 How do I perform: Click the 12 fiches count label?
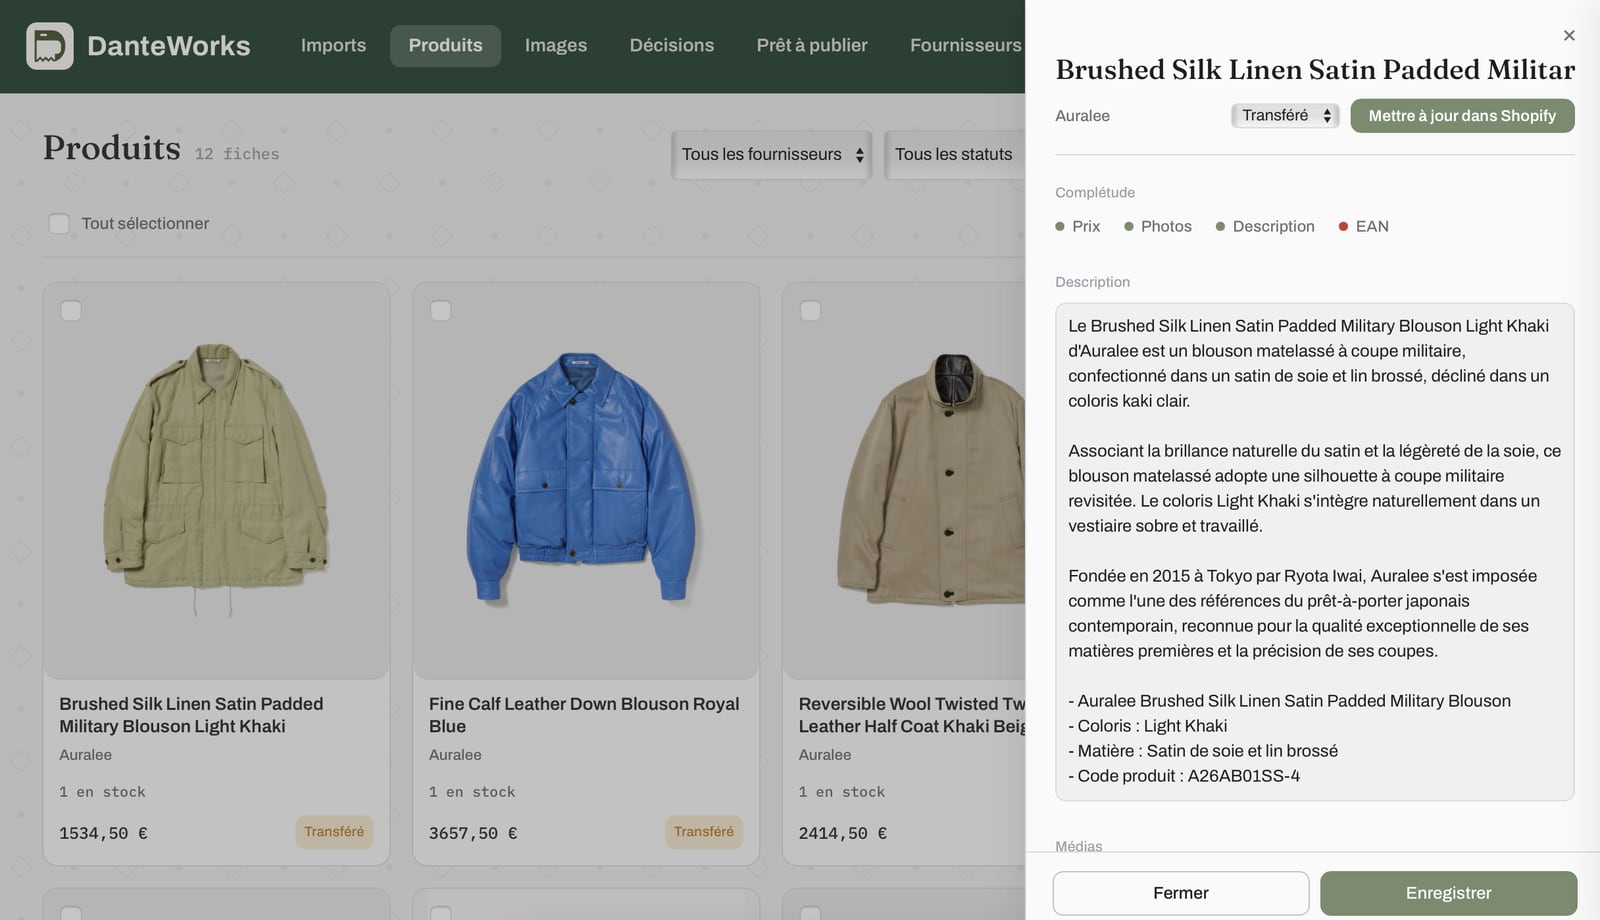tap(237, 154)
